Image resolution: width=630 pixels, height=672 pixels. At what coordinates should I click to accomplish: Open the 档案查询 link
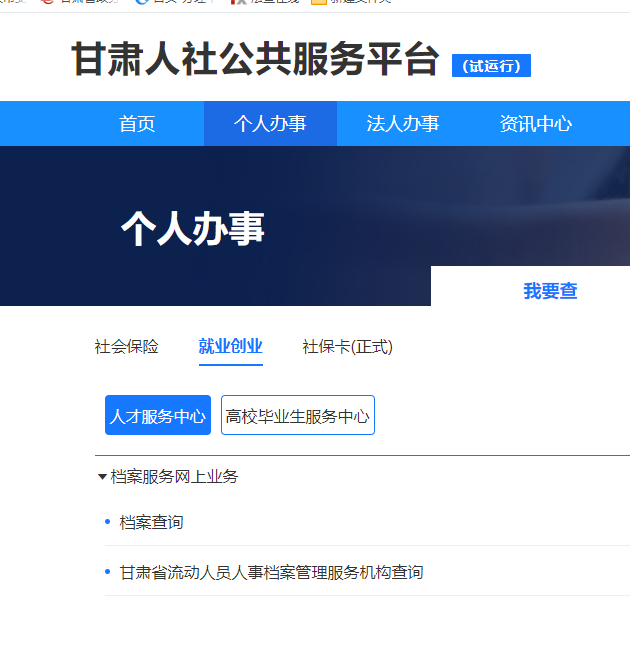tap(152, 522)
